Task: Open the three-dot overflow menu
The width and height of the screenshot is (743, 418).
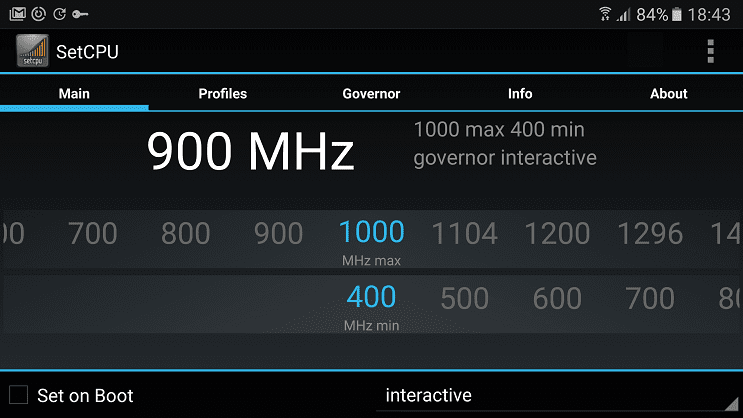Action: click(710, 51)
